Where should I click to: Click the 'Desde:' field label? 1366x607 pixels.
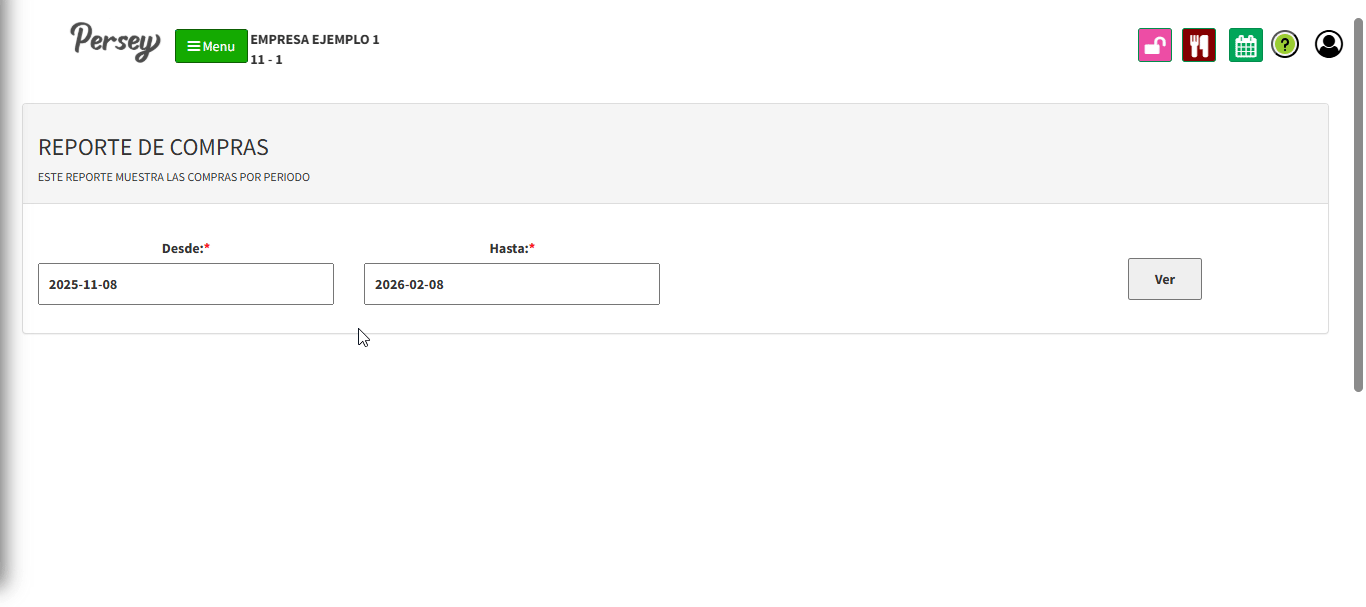[x=182, y=248]
